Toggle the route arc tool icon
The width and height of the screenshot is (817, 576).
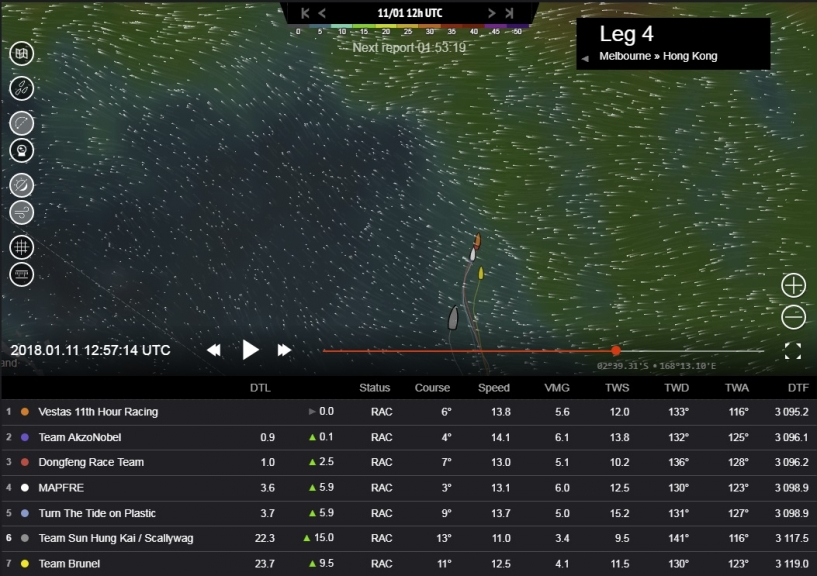click(21, 124)
